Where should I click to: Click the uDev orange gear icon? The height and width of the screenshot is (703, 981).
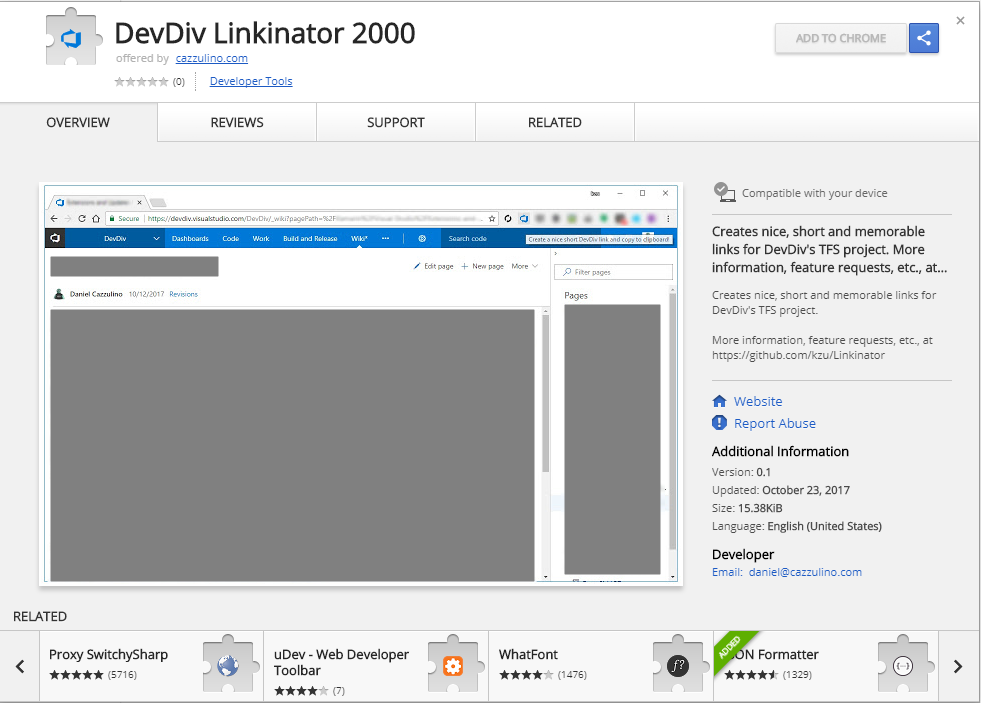coord(452,665)
